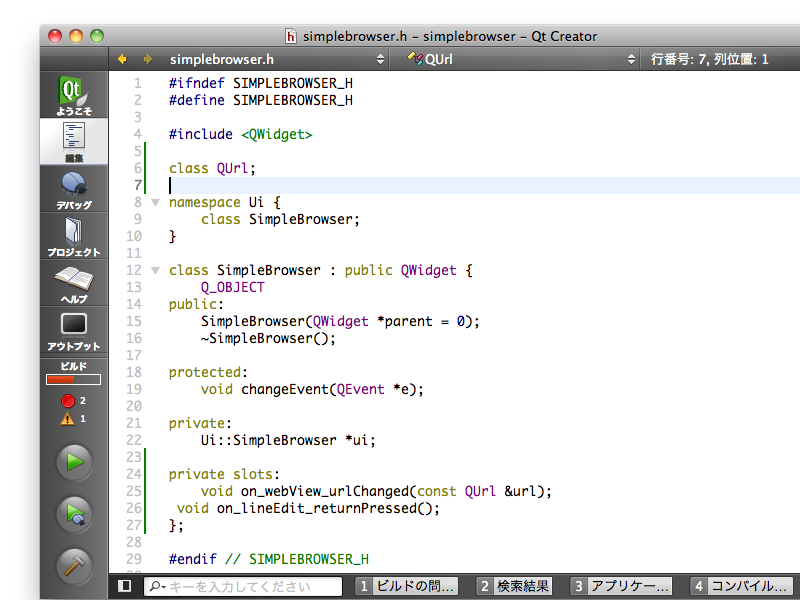Image resolution: width=800 pixels, height=600 pixels.
Task: Open the ようこそ welcome mode
Action: click(x=74, y=95)
